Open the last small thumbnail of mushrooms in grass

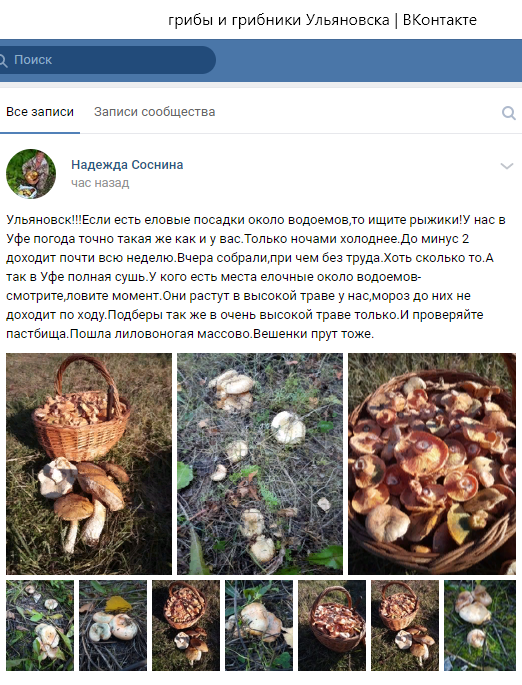pos(480,626)
